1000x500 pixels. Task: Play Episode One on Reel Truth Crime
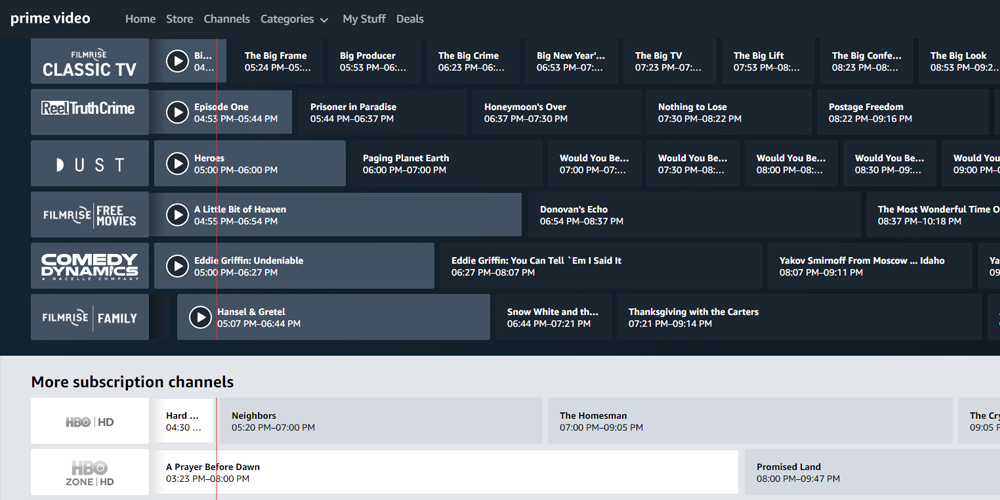177,112
